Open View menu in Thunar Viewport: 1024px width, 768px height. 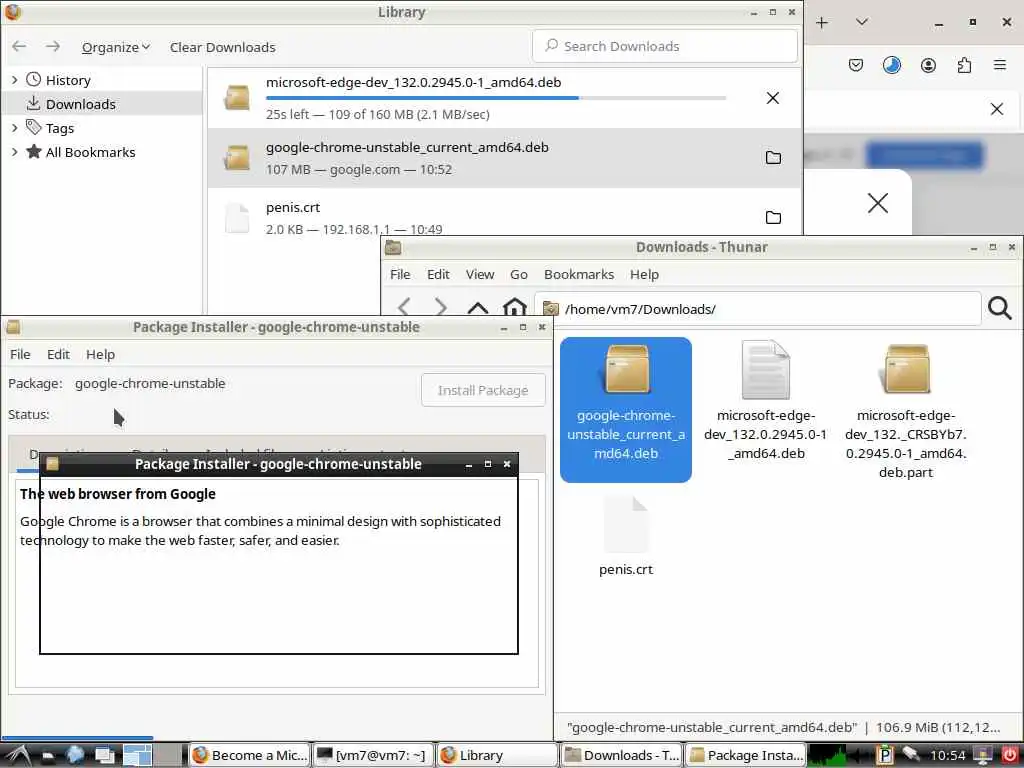click(480, 274)
